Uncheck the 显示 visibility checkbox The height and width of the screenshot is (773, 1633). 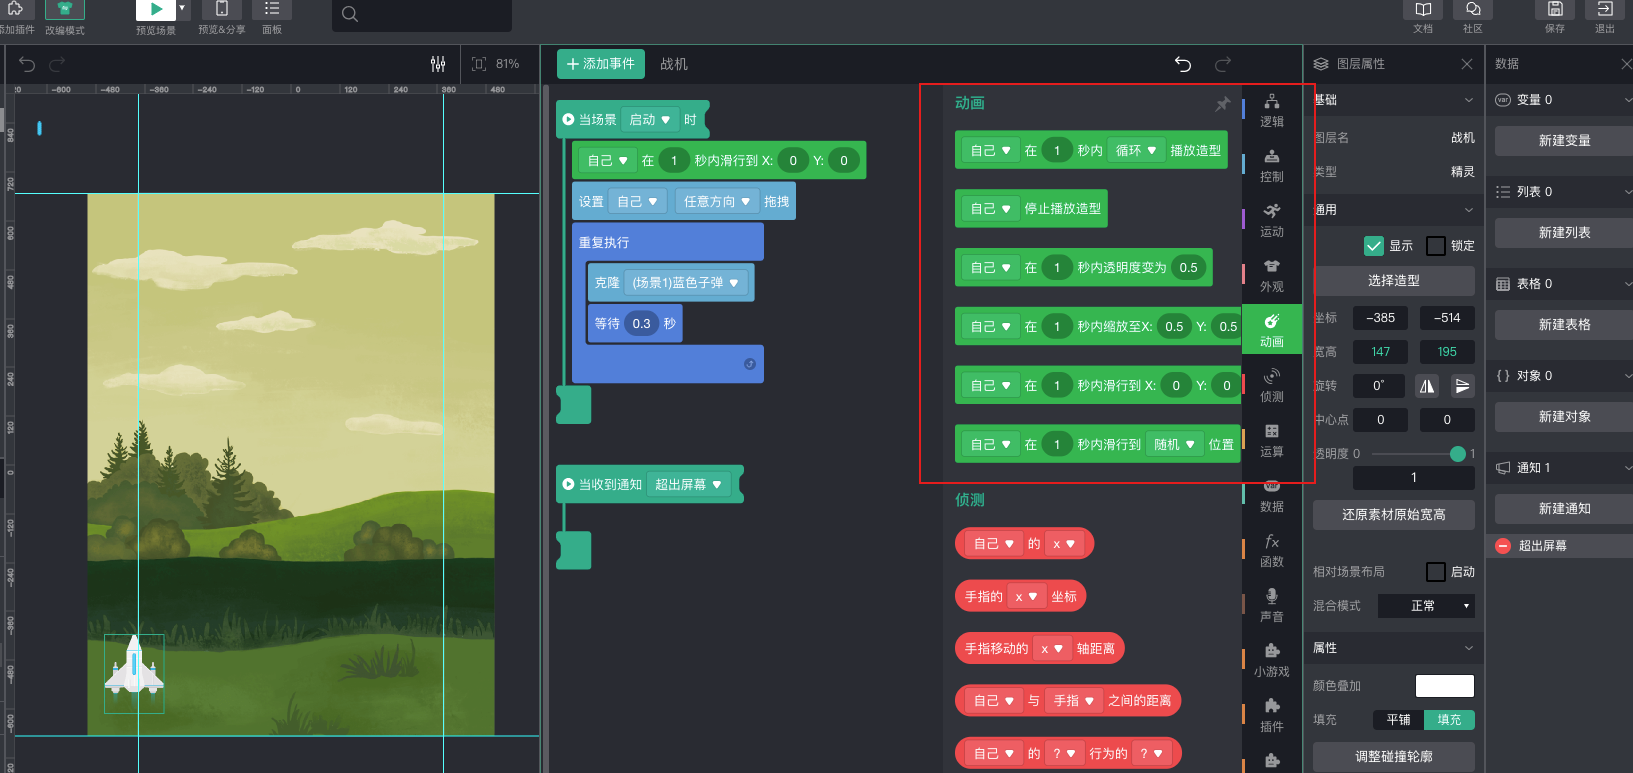click(1374, 246)
